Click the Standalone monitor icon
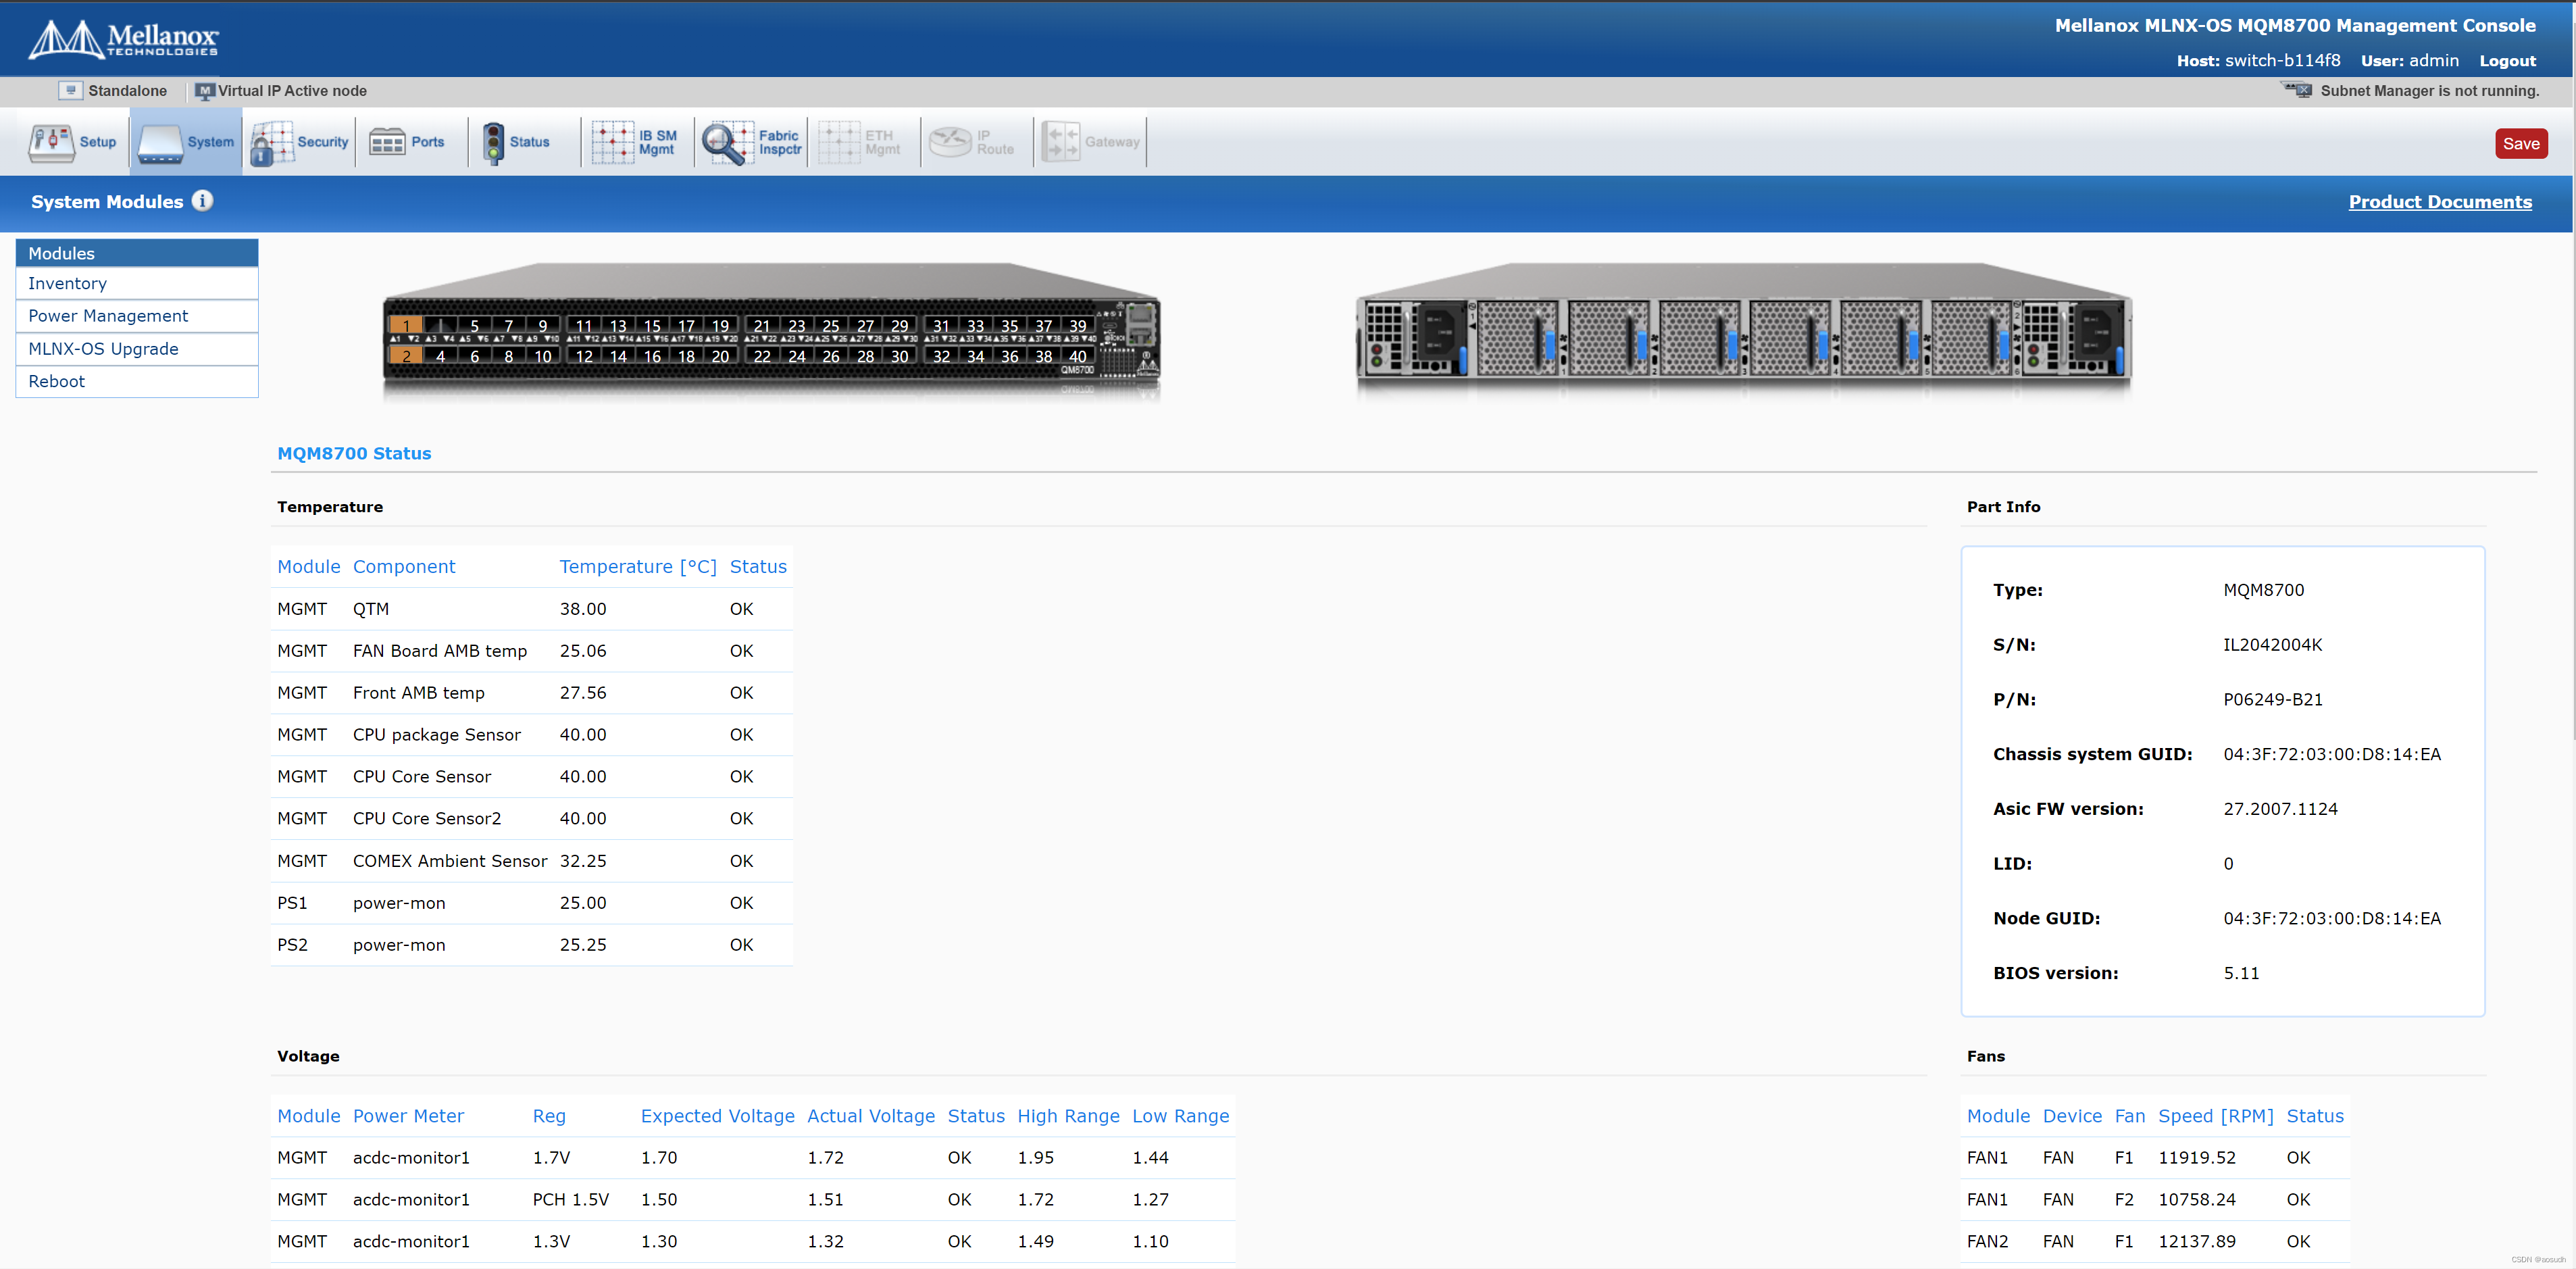 (x=70, y=90)
